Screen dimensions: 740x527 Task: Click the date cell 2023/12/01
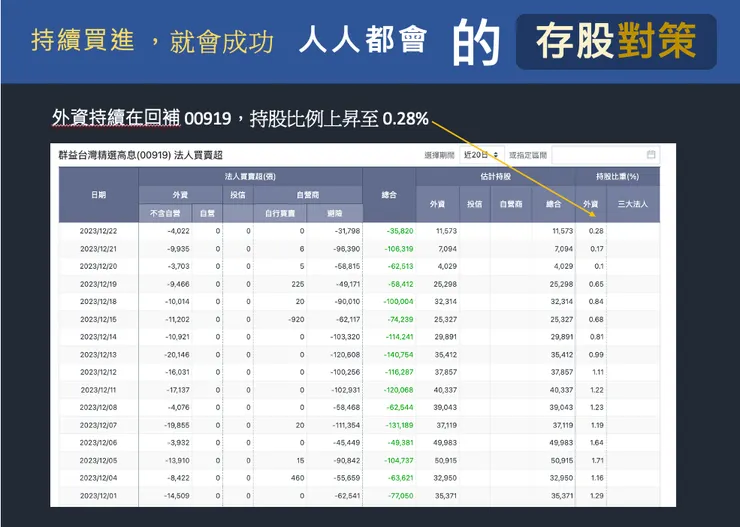click(x=98, y=496)
